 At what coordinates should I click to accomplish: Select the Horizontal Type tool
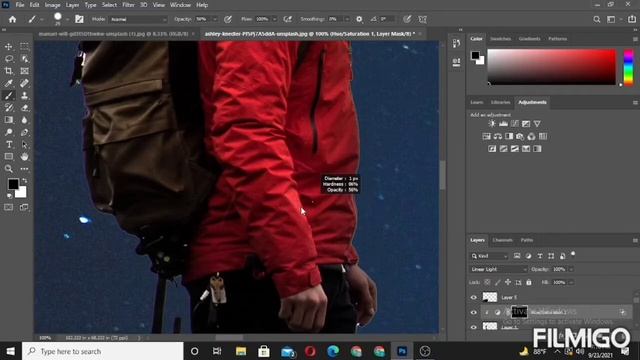coord(9,144)
